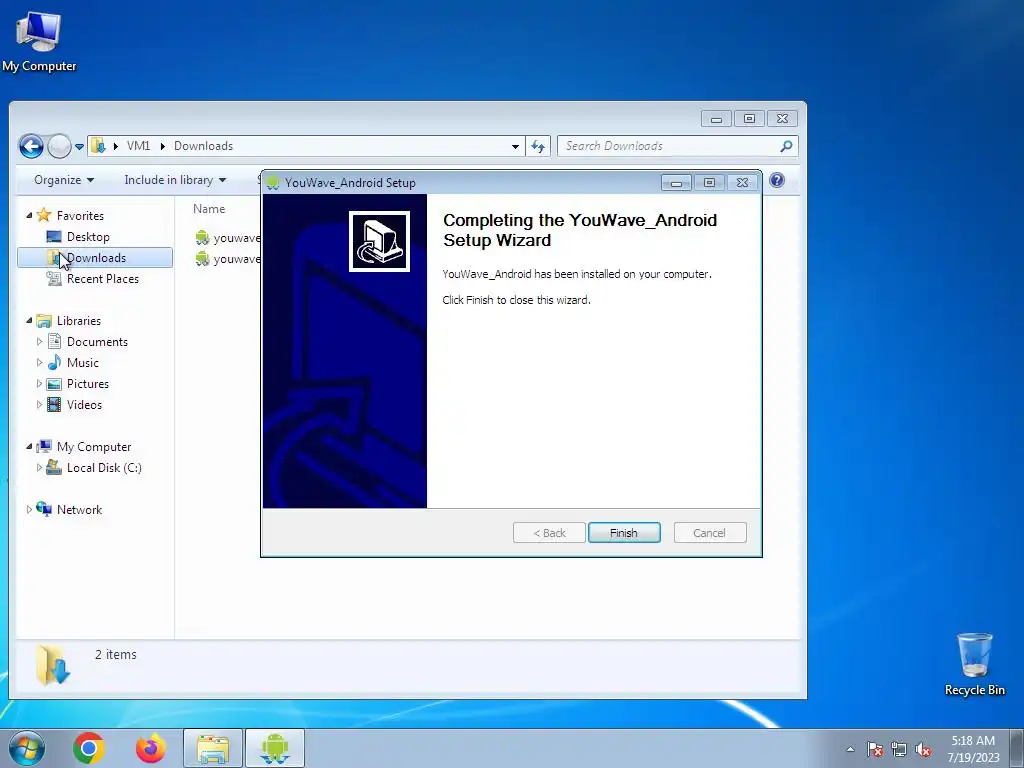This screenshot has height=768, width=1024.
Task: Expand the Network node
Action: point(29,509)
